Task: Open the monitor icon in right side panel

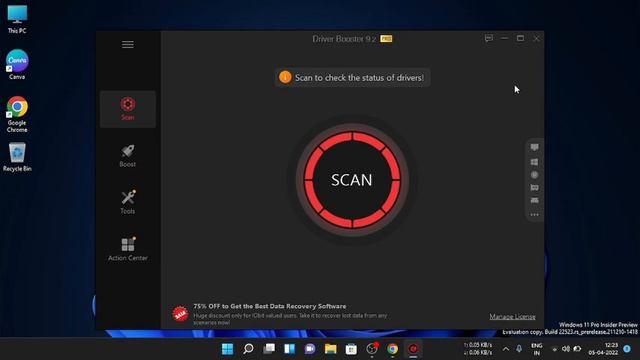Action: coord(534,147)
